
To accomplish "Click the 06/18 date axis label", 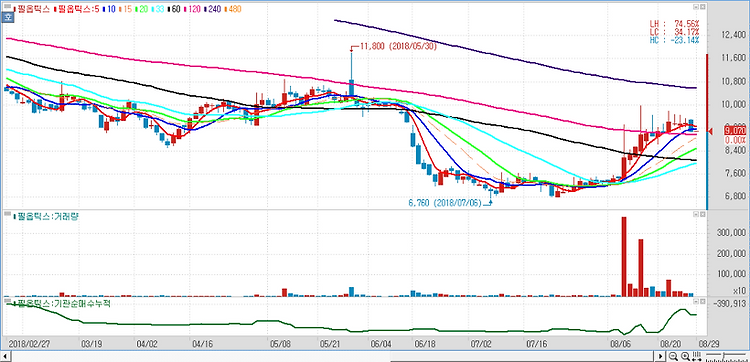I will 425,343.
